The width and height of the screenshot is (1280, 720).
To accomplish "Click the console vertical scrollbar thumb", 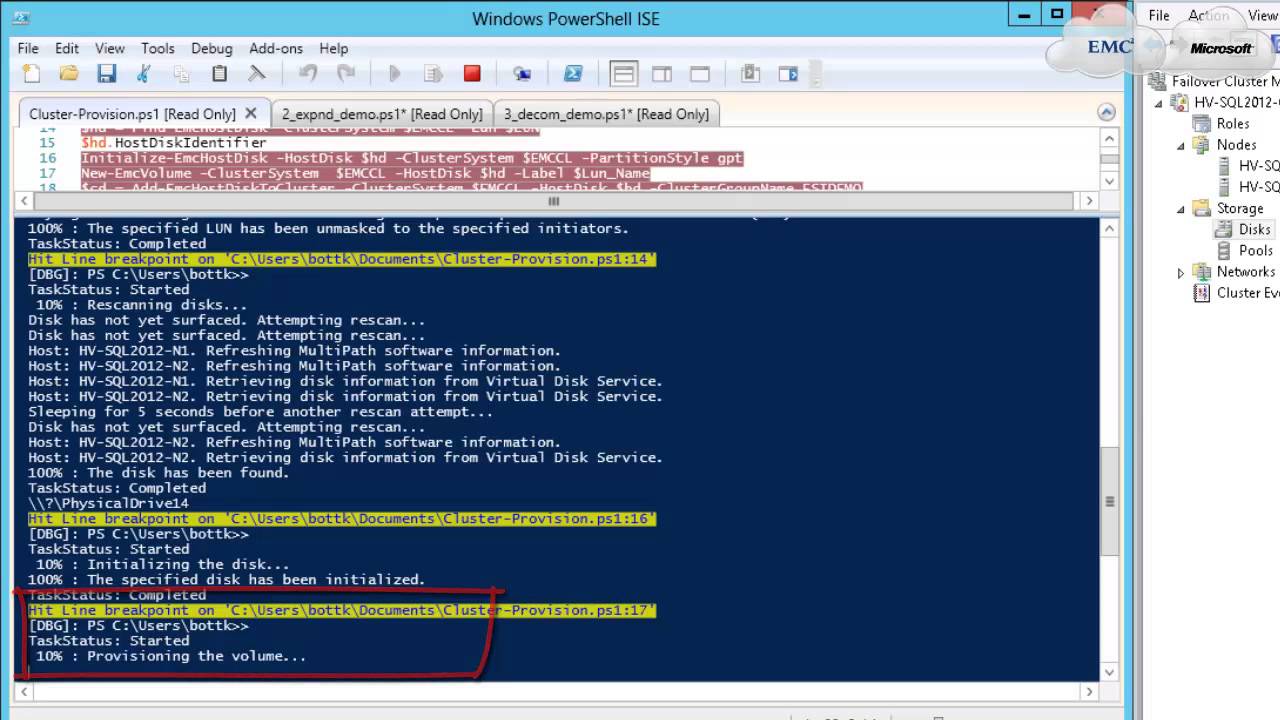I will click(x=1109, y=501).
